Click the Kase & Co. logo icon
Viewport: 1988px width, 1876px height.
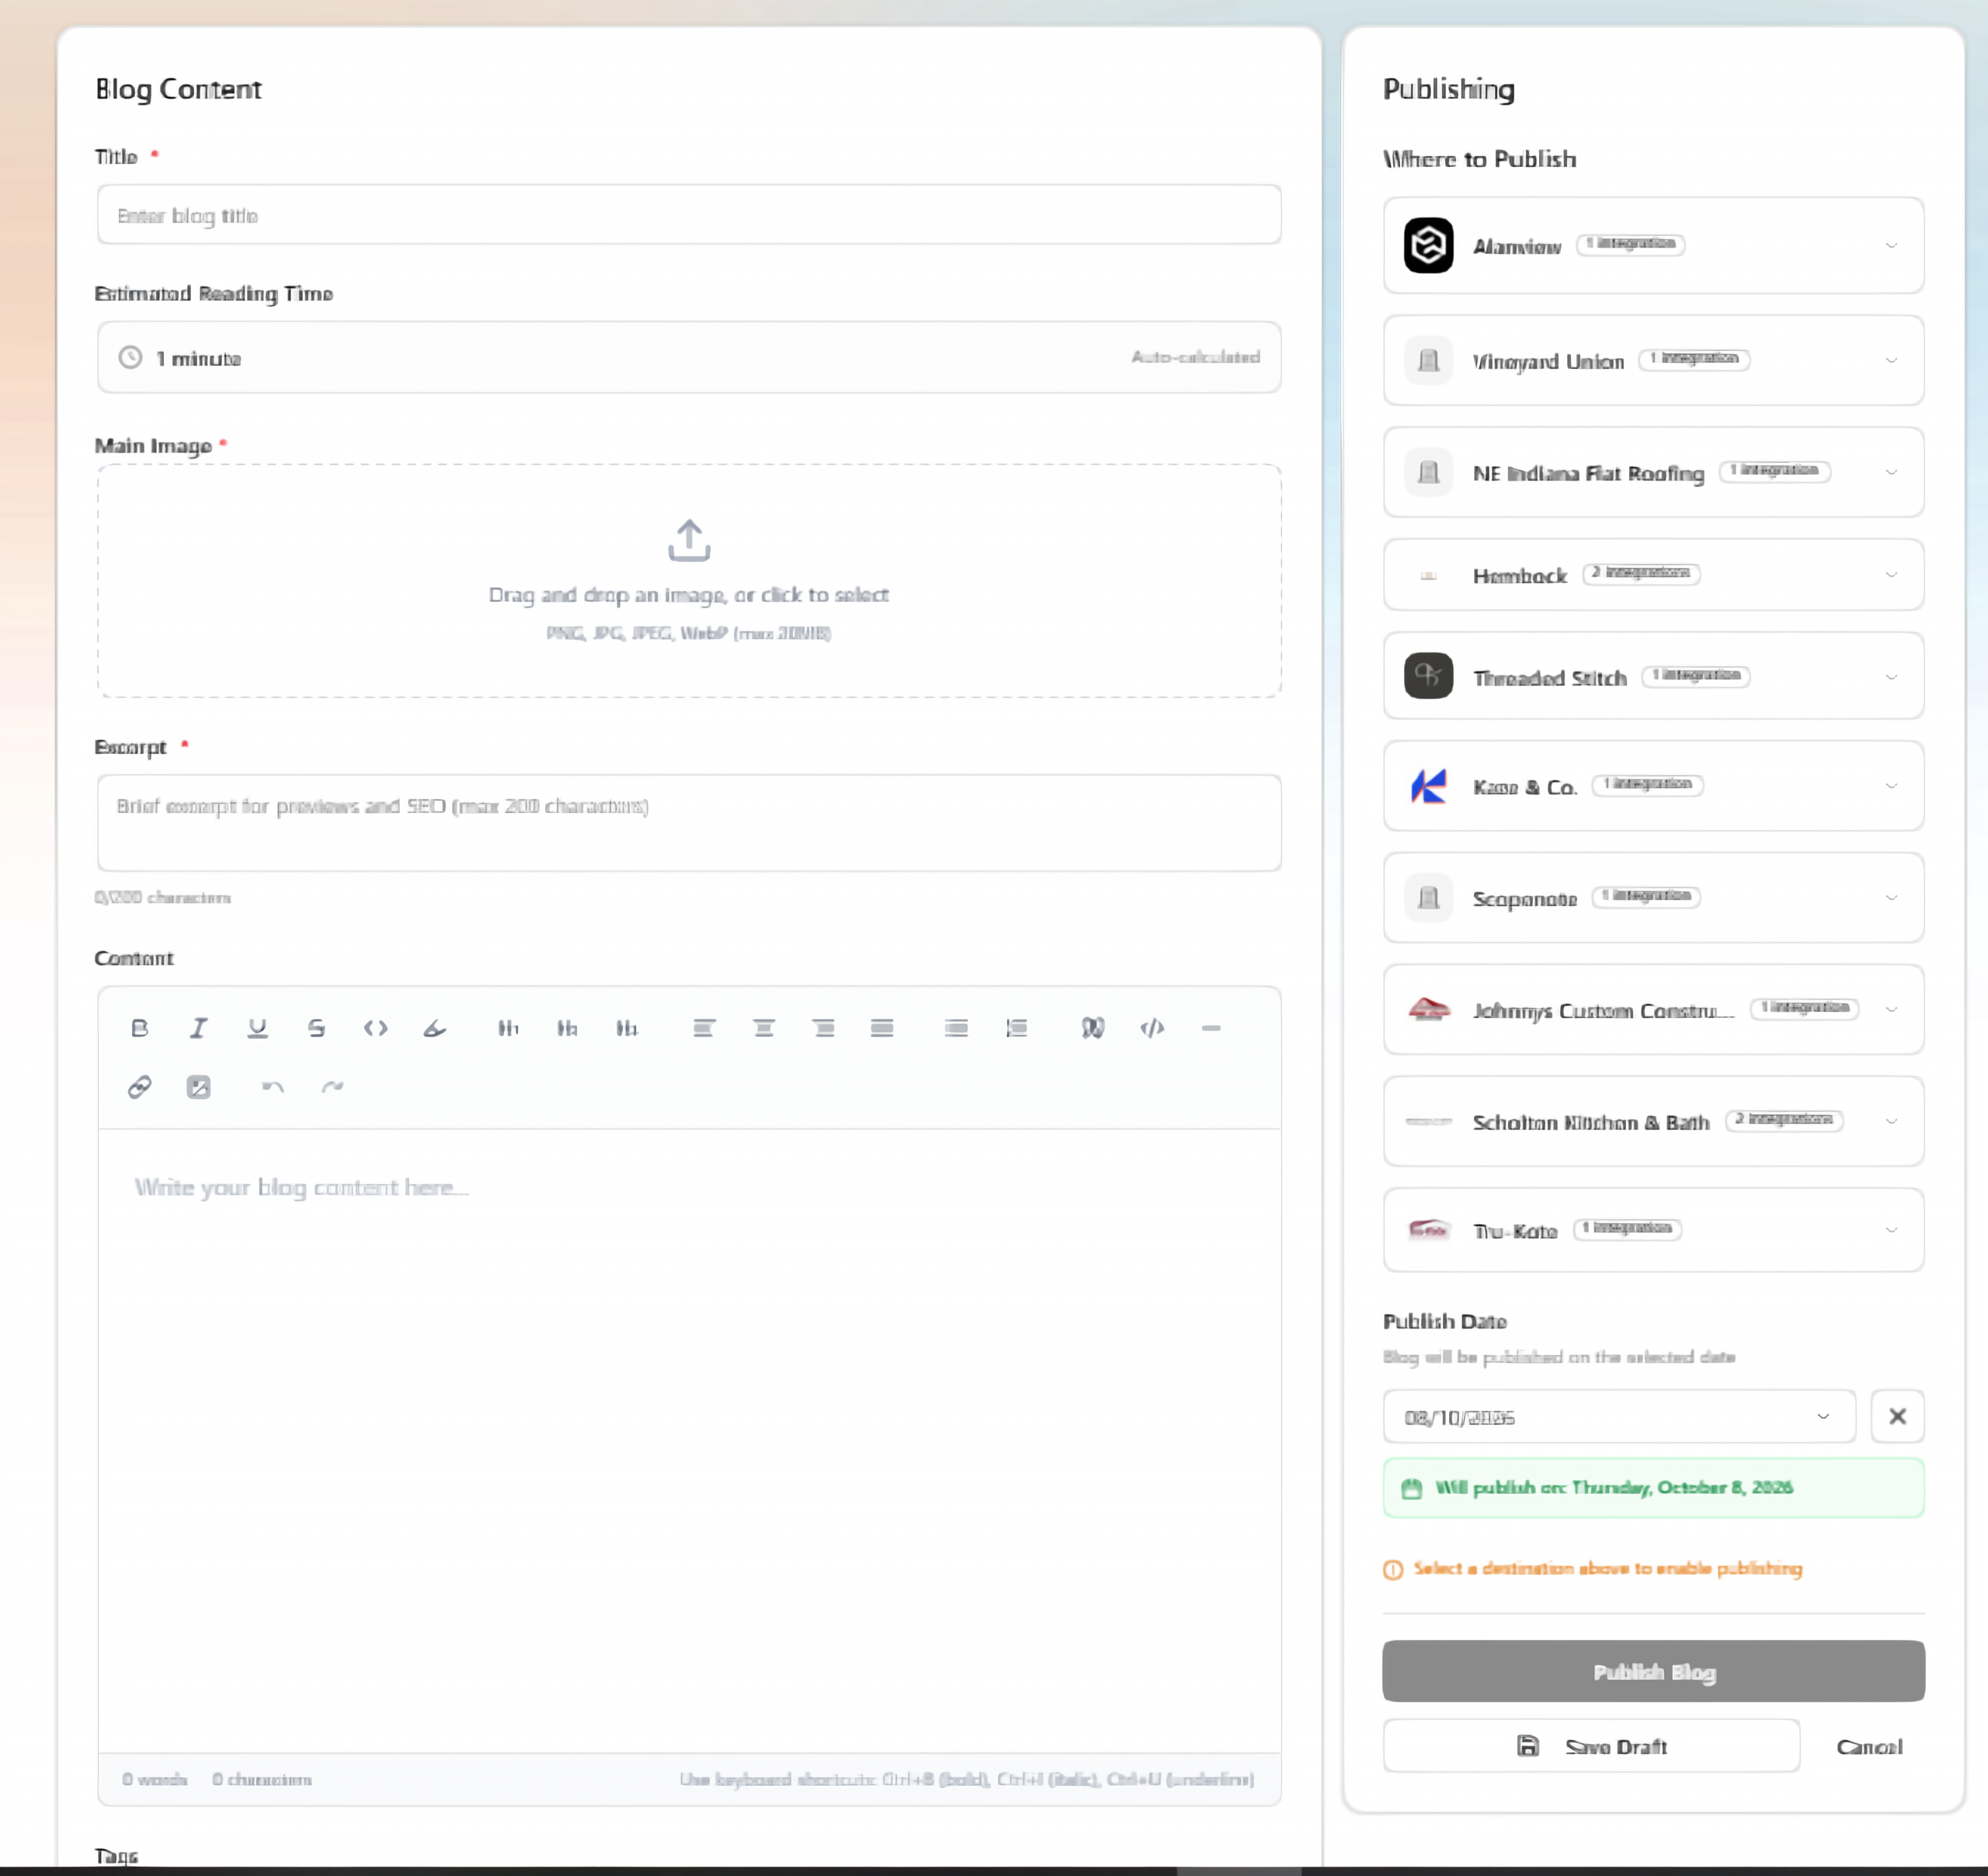click(1428, 786)
